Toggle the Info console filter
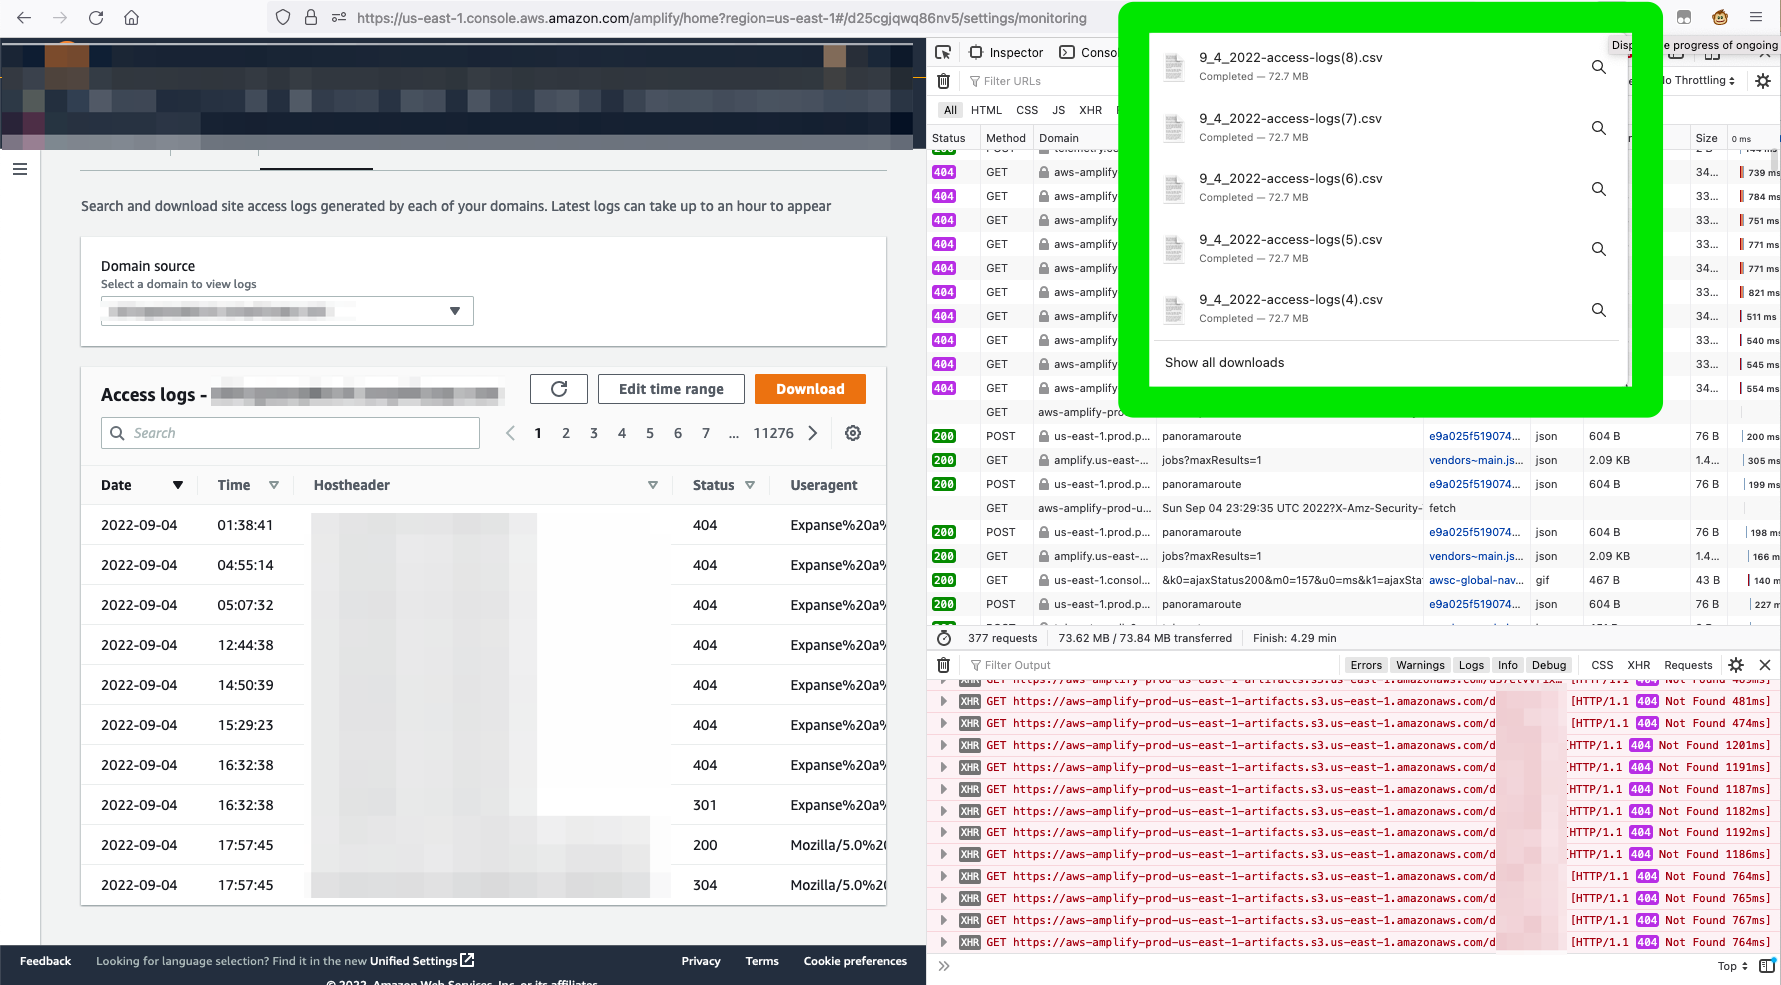1781x985 pixels. coord(1508,665)
